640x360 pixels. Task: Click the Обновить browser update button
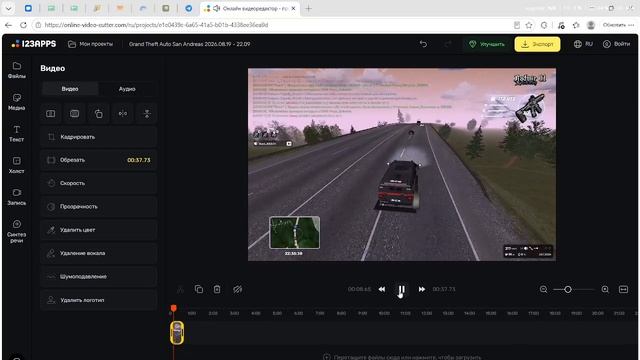618,25
